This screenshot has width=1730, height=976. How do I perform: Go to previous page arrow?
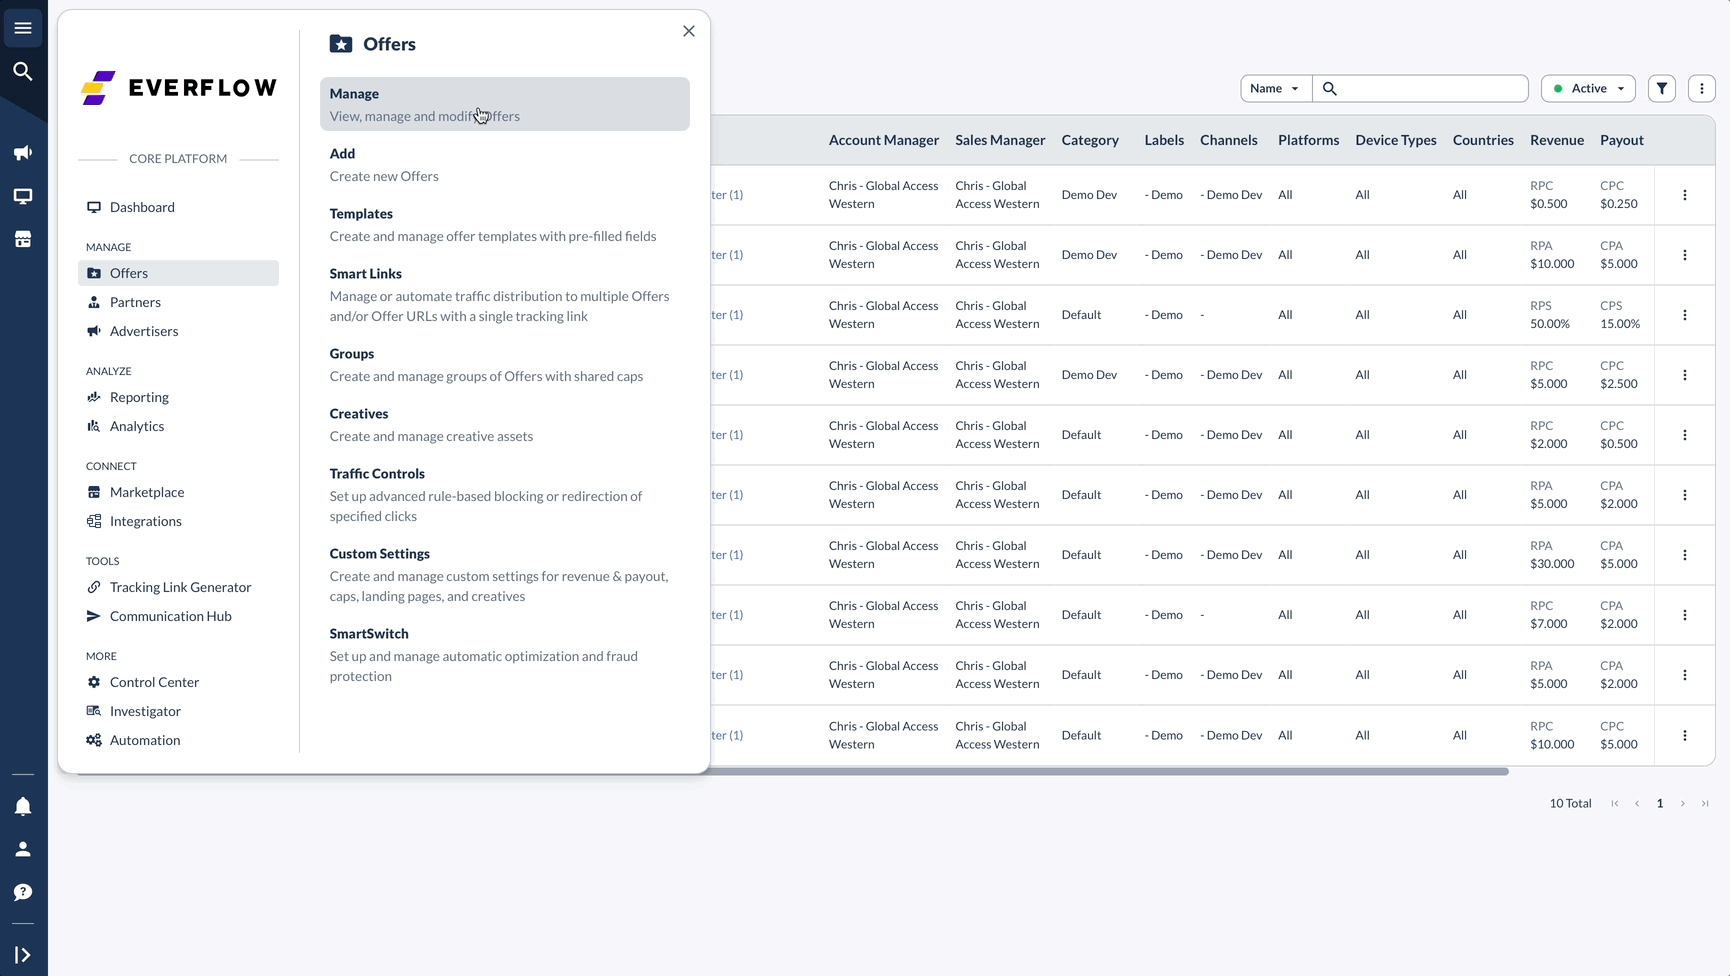[x=1637, y=803]
